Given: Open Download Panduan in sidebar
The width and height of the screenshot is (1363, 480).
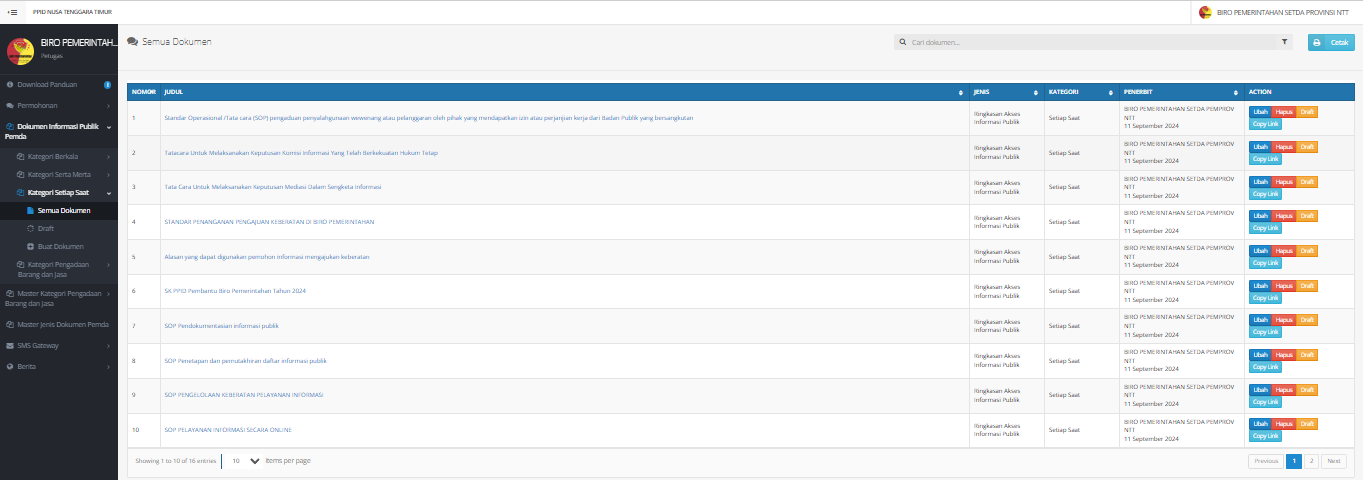Looking at the screenshot, I should [x=59, y=85].
